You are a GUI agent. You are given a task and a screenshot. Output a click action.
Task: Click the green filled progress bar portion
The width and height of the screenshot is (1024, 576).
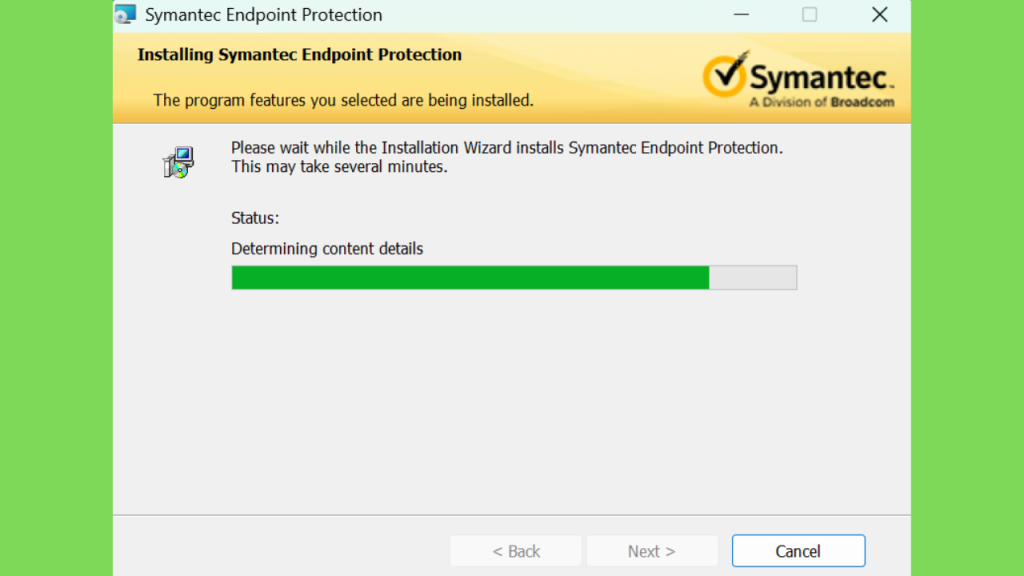pyautogui.click(x=470, y=278)
